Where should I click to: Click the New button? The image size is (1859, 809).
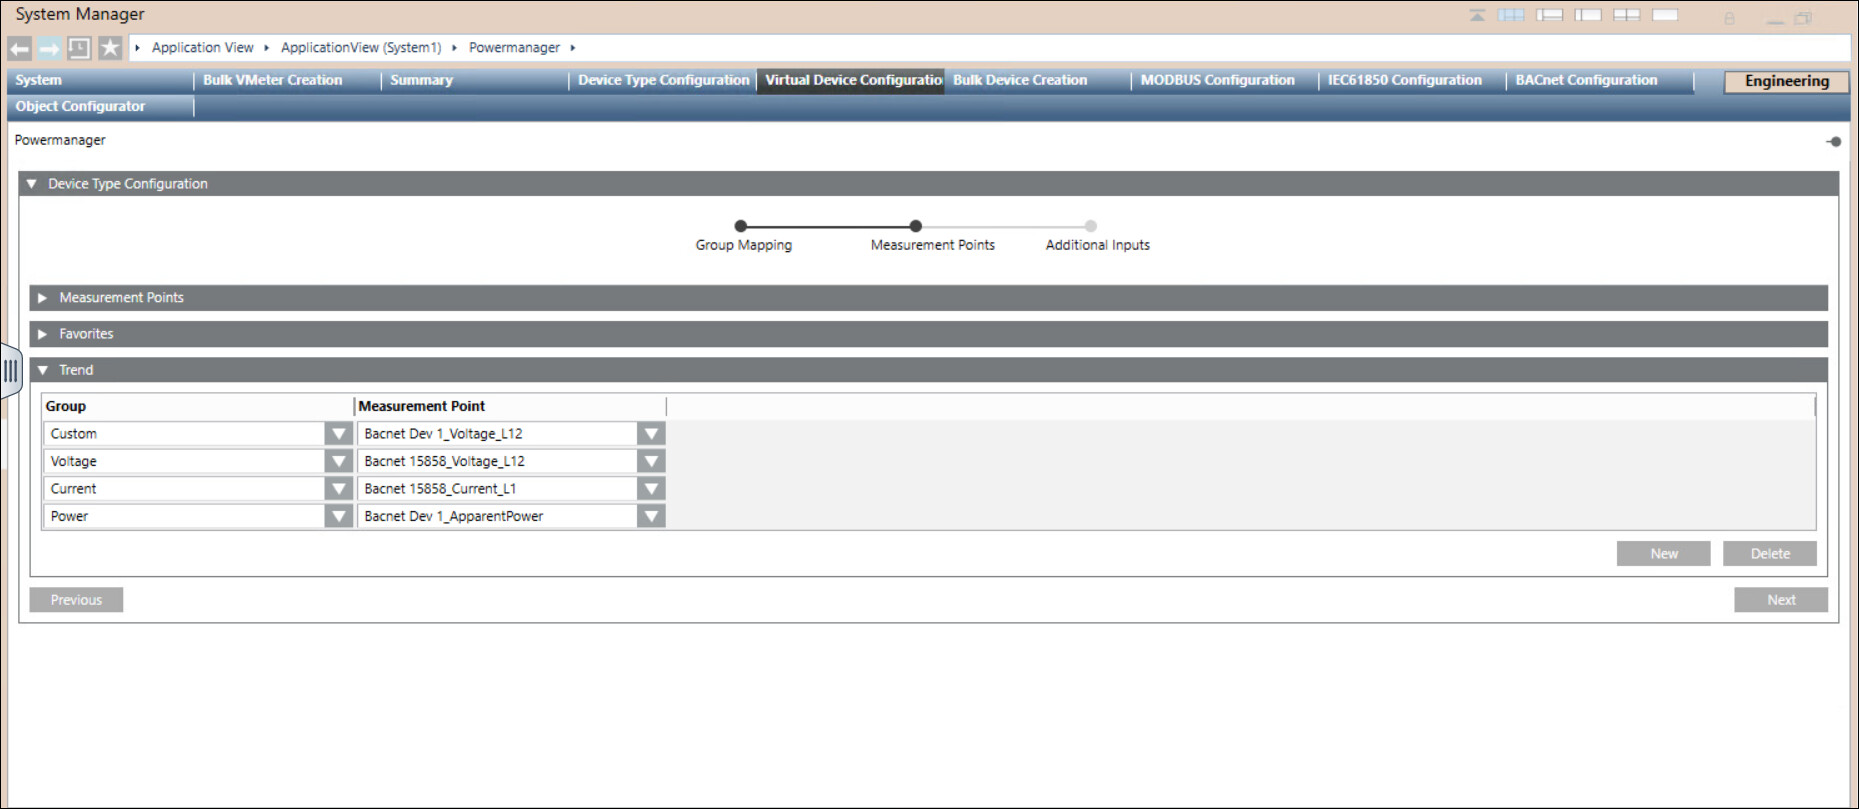click(1663, 554)
